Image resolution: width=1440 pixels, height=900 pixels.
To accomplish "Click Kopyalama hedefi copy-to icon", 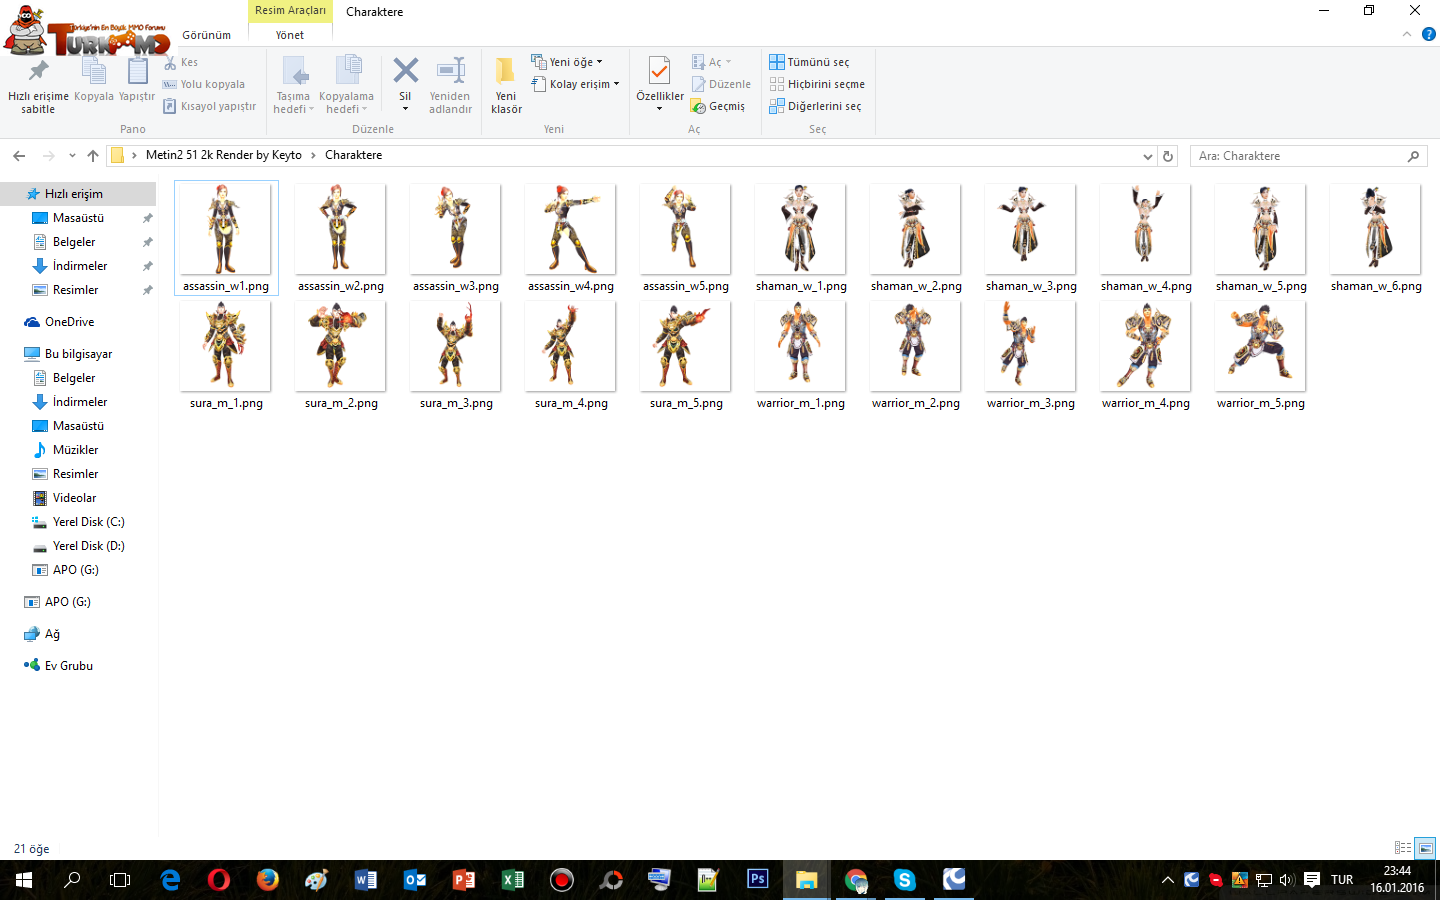I will (x=347, y=71).
